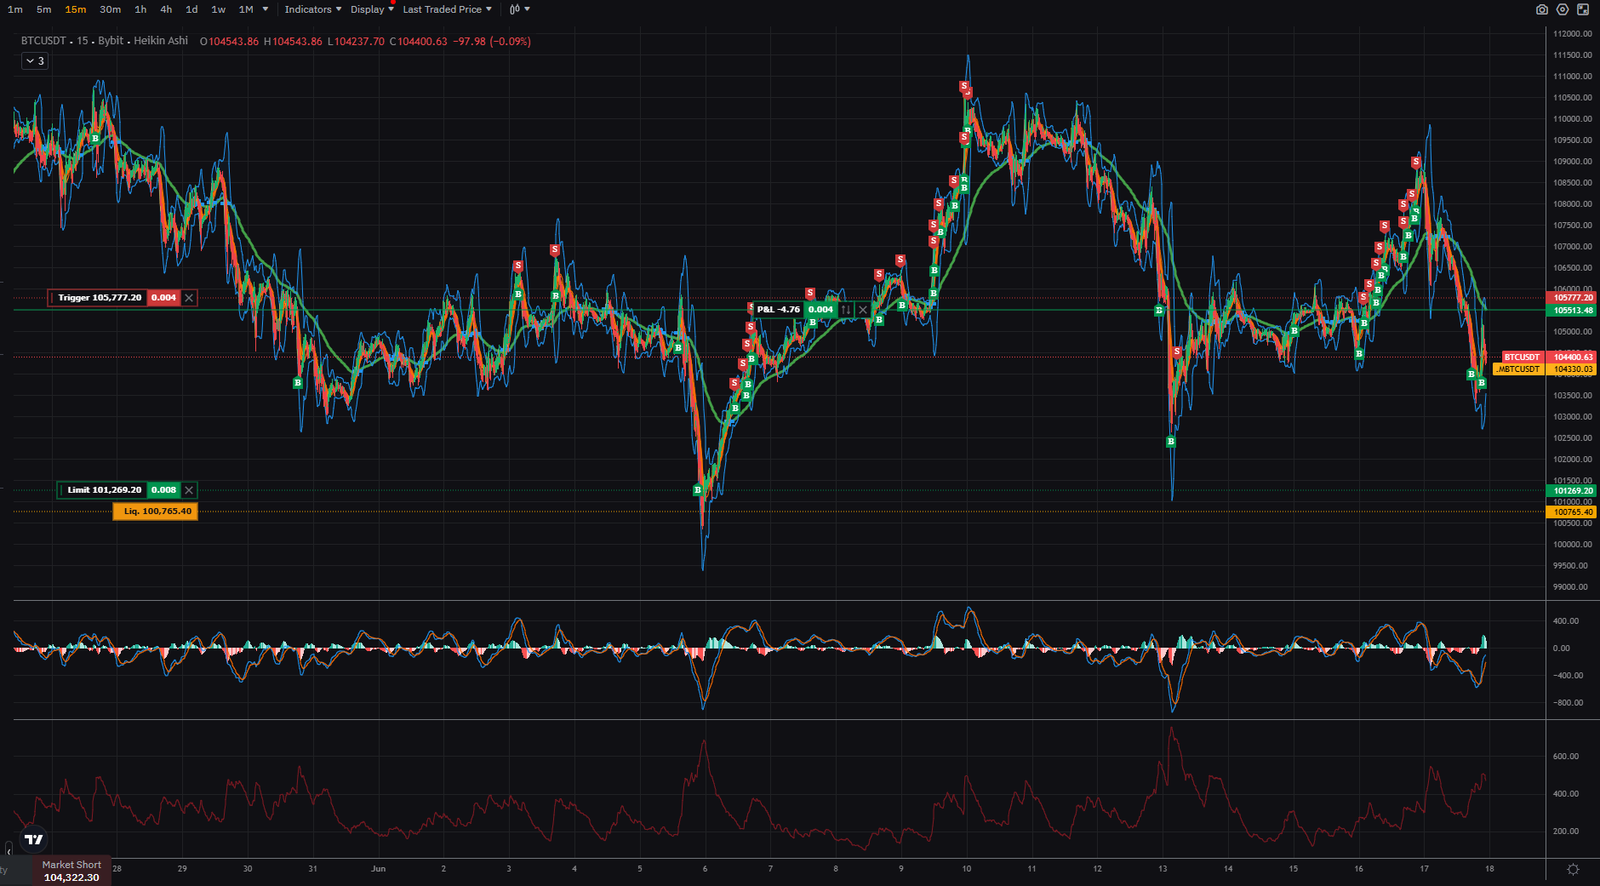The image size is (1600, 886).
Task: Open the time-axis settings gear at bottom right
Action: tap(1573, 869)
